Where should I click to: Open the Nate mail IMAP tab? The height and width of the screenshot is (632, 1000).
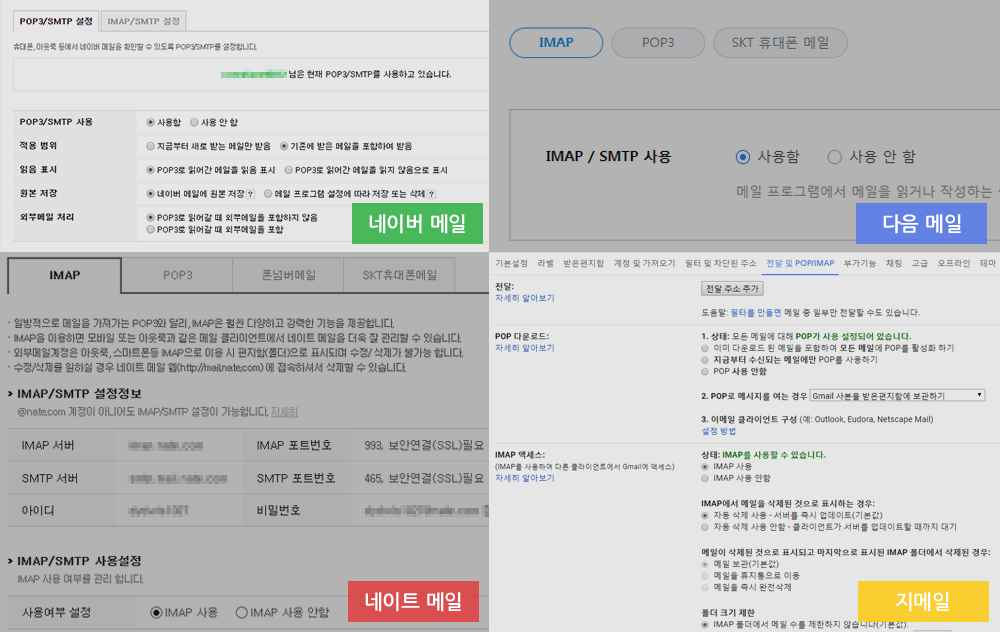(x=64, y=276)
